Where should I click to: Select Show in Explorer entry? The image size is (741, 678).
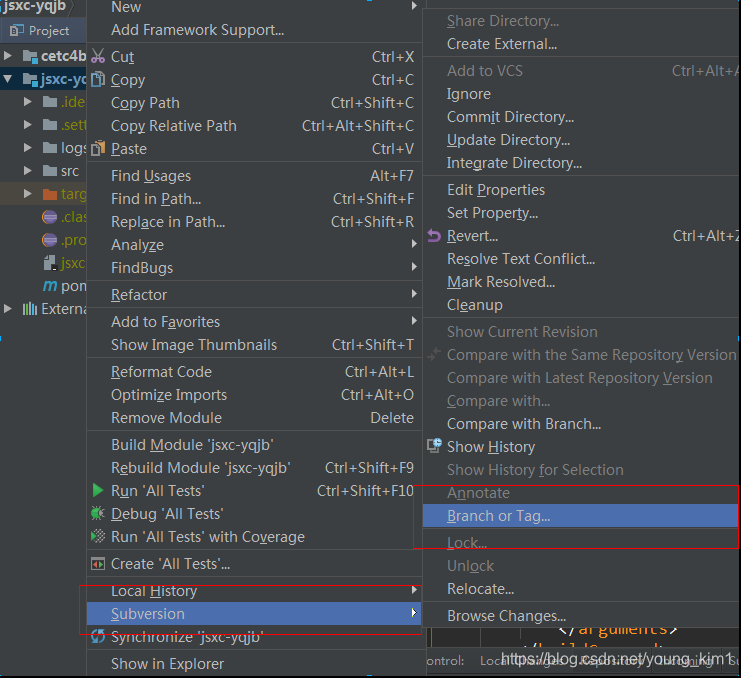pos(254,663)
